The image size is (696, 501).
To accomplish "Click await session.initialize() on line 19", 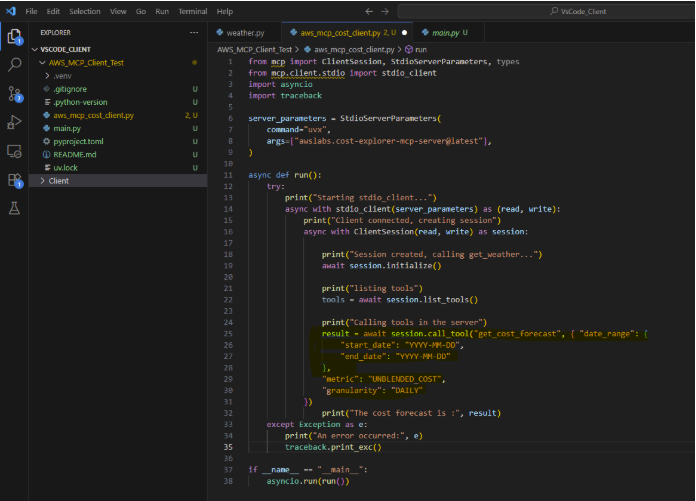I will [x=381, y=265].
